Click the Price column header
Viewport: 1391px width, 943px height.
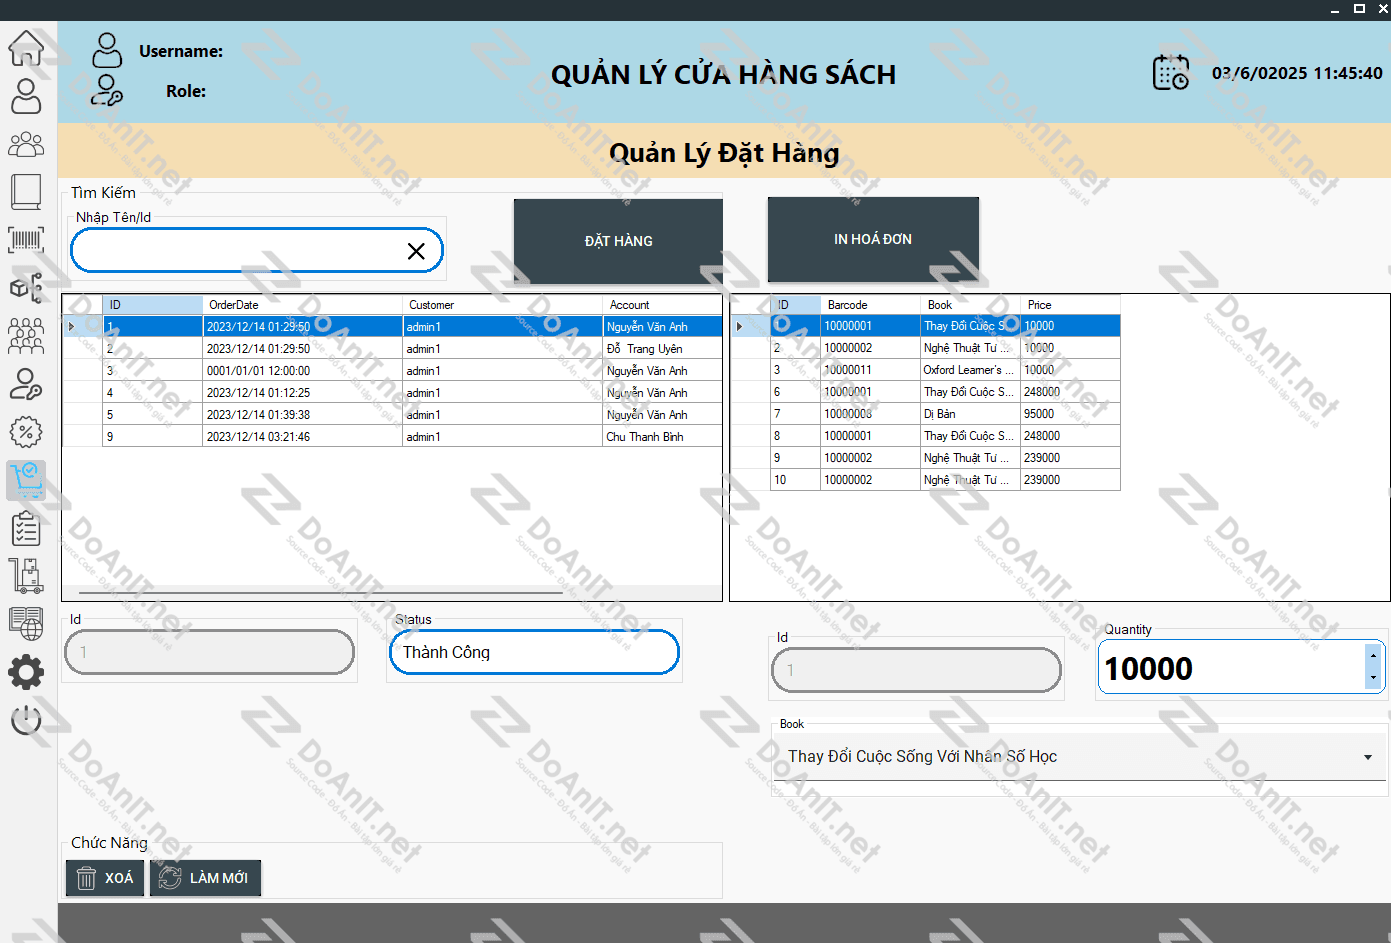click(x=1068, y=305)
